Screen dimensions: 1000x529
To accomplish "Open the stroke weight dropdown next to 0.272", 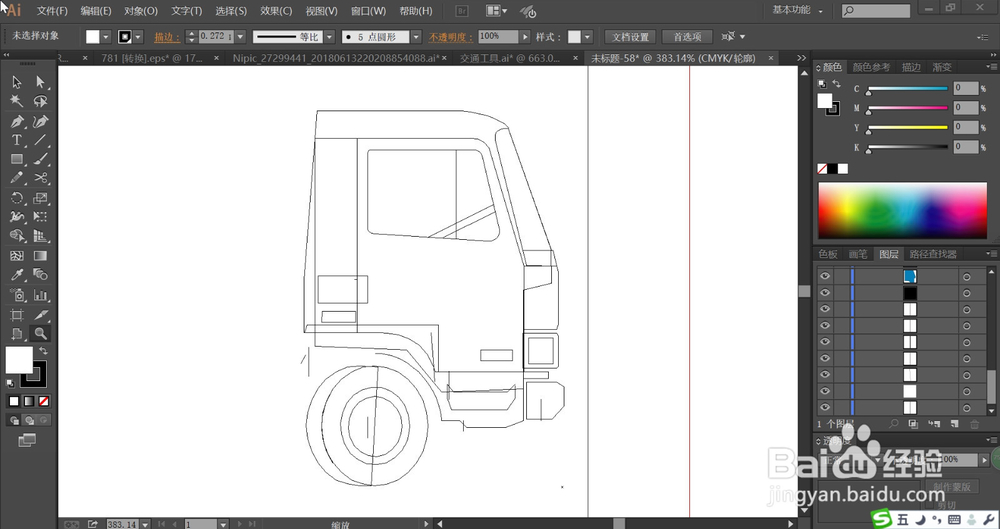I will coord(240,37).
